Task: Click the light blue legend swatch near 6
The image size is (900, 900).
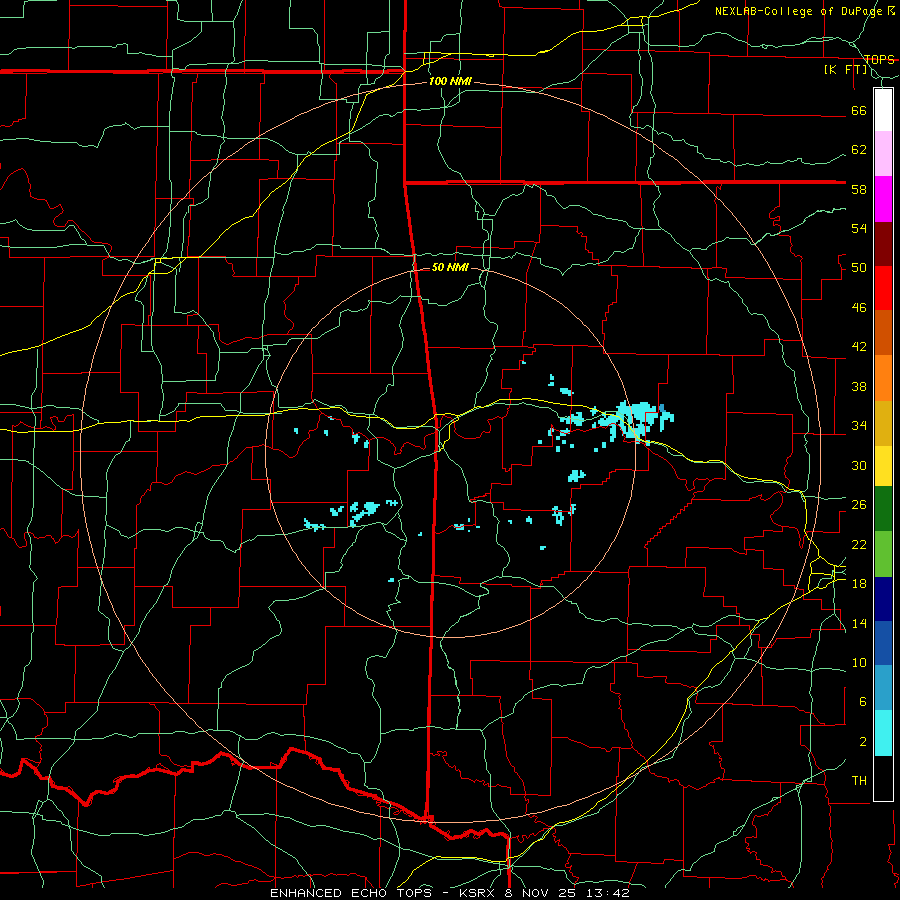Action: 883,688
